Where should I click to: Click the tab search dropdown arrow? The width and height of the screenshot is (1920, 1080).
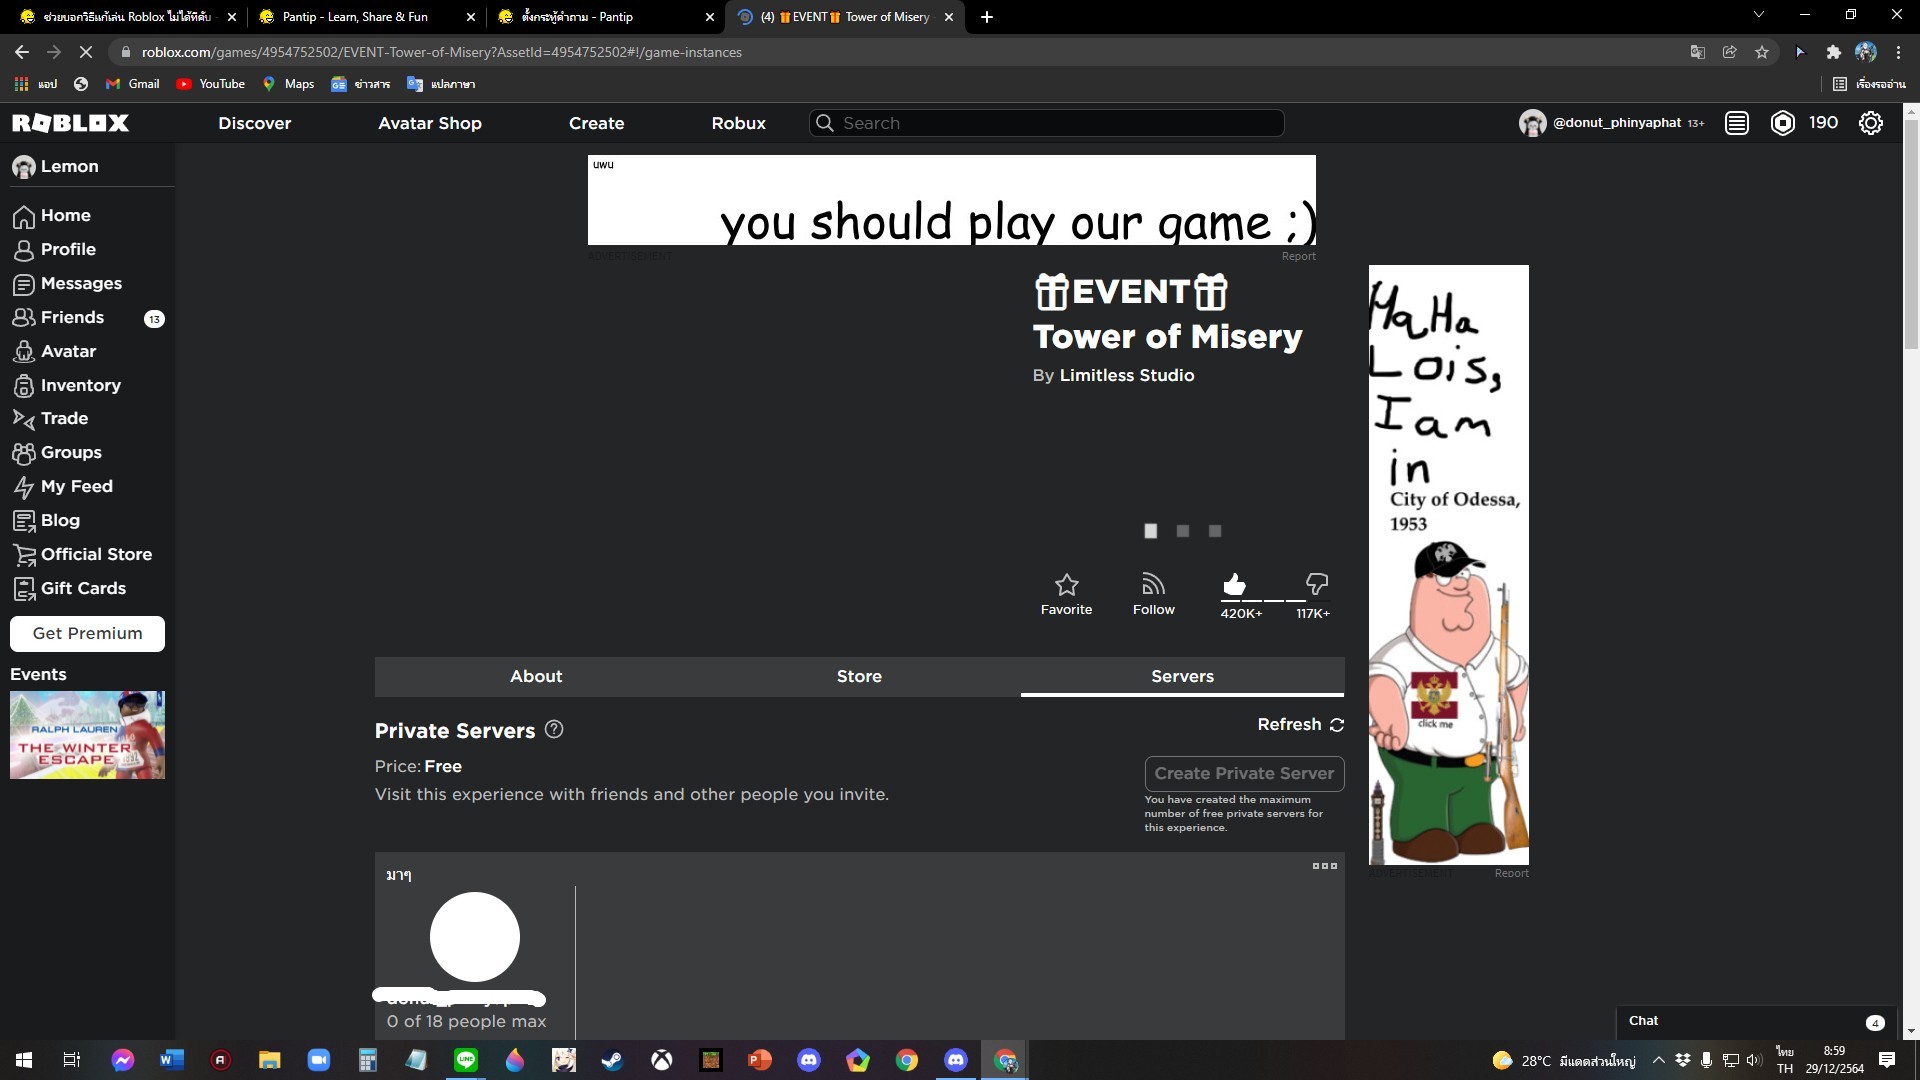pos(1759,15)
